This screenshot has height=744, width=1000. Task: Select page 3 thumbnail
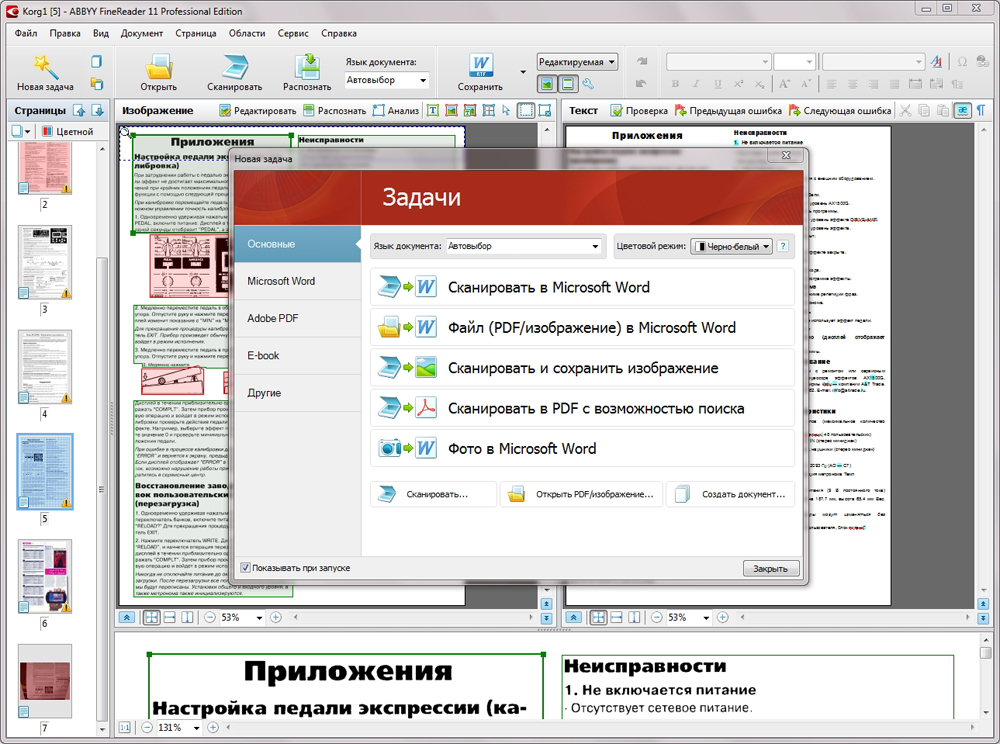point(45,262)
